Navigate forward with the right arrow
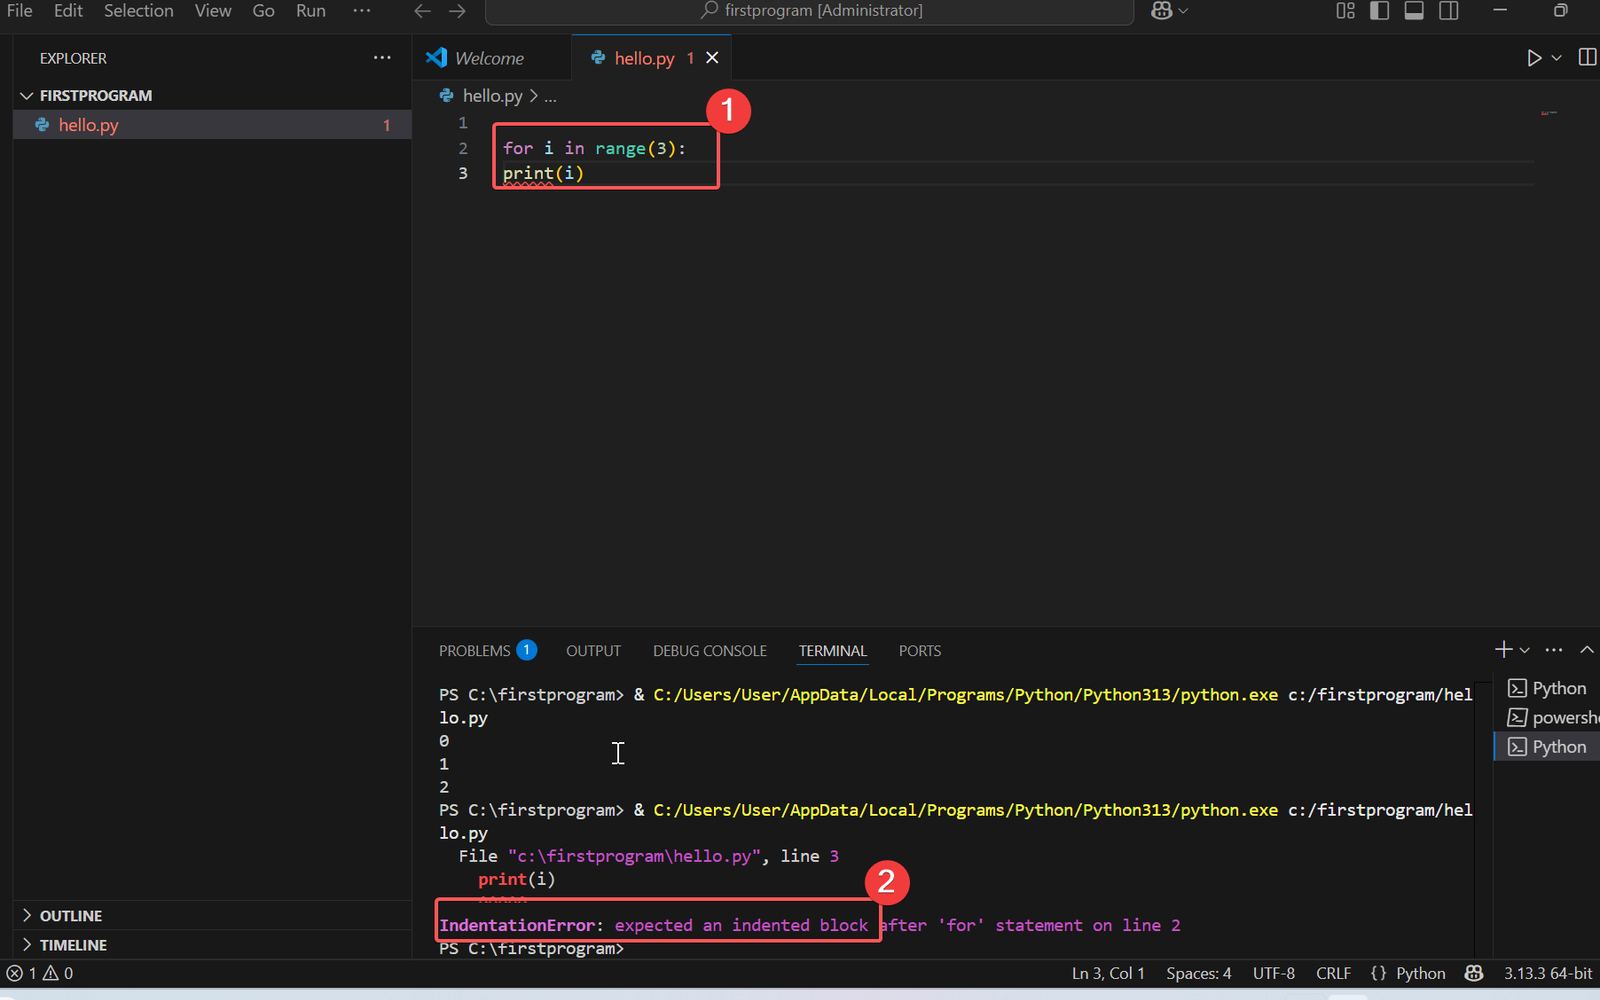Screen dimensions: 1600x1000 point(457,11)
